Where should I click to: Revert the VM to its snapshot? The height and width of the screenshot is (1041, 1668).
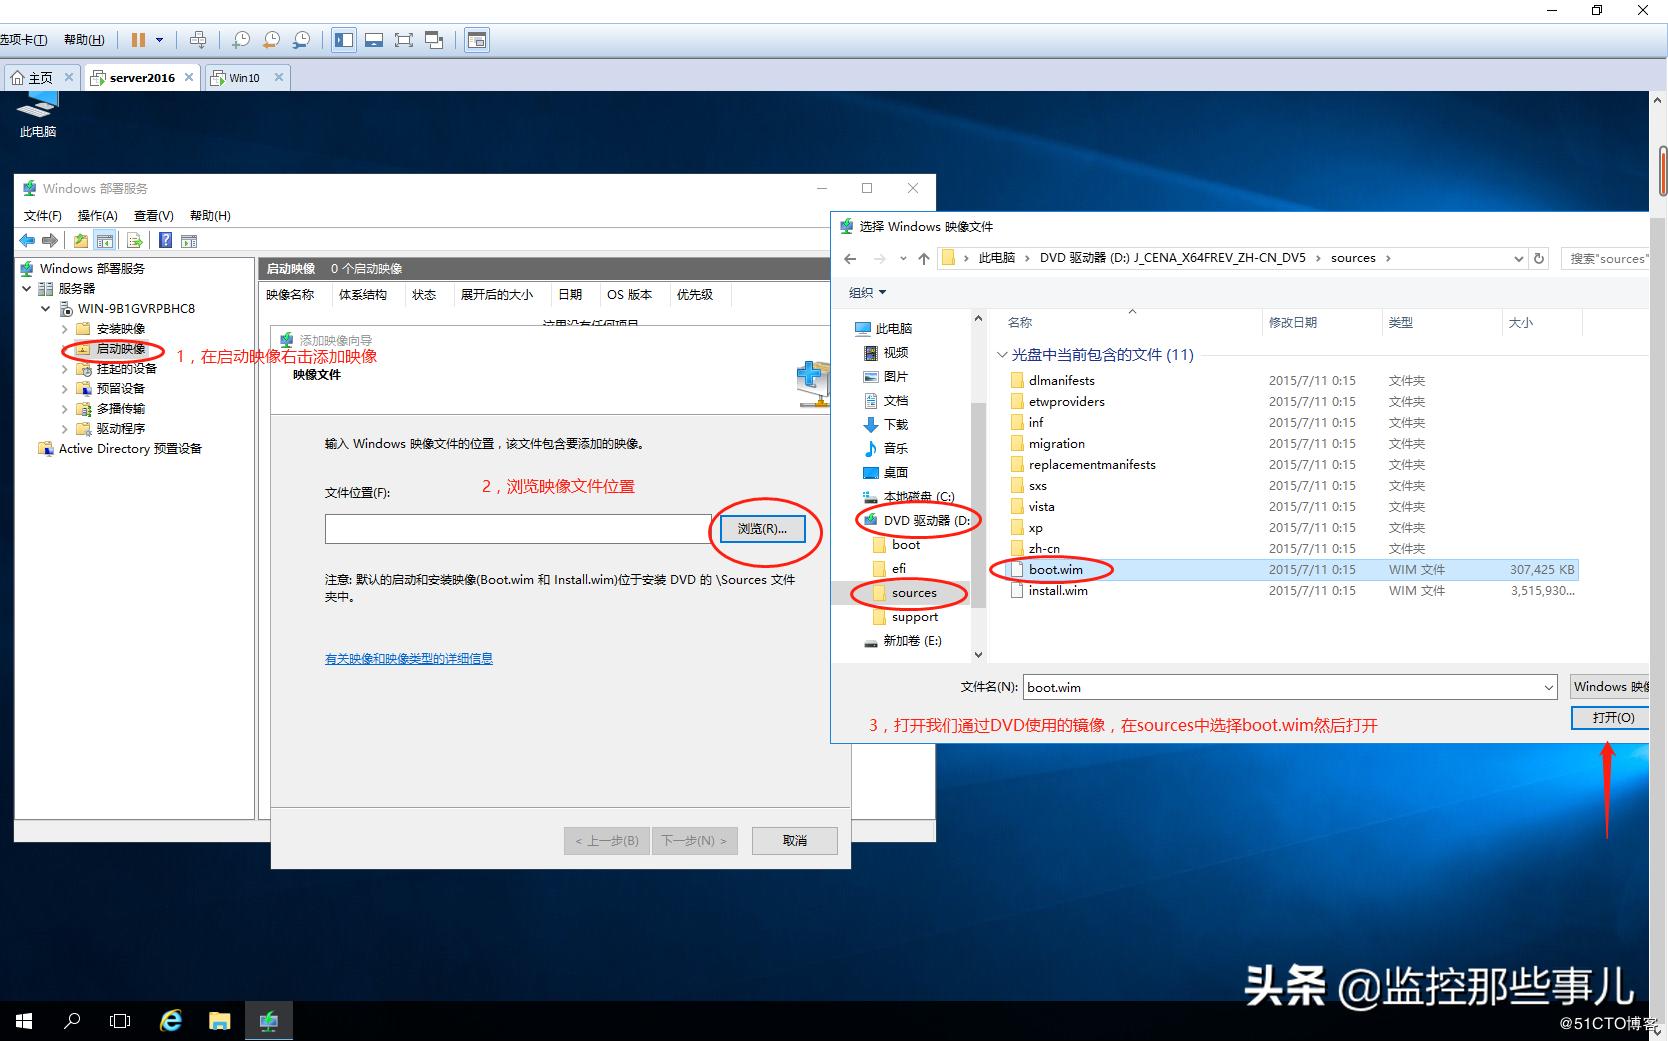point(270,40)
